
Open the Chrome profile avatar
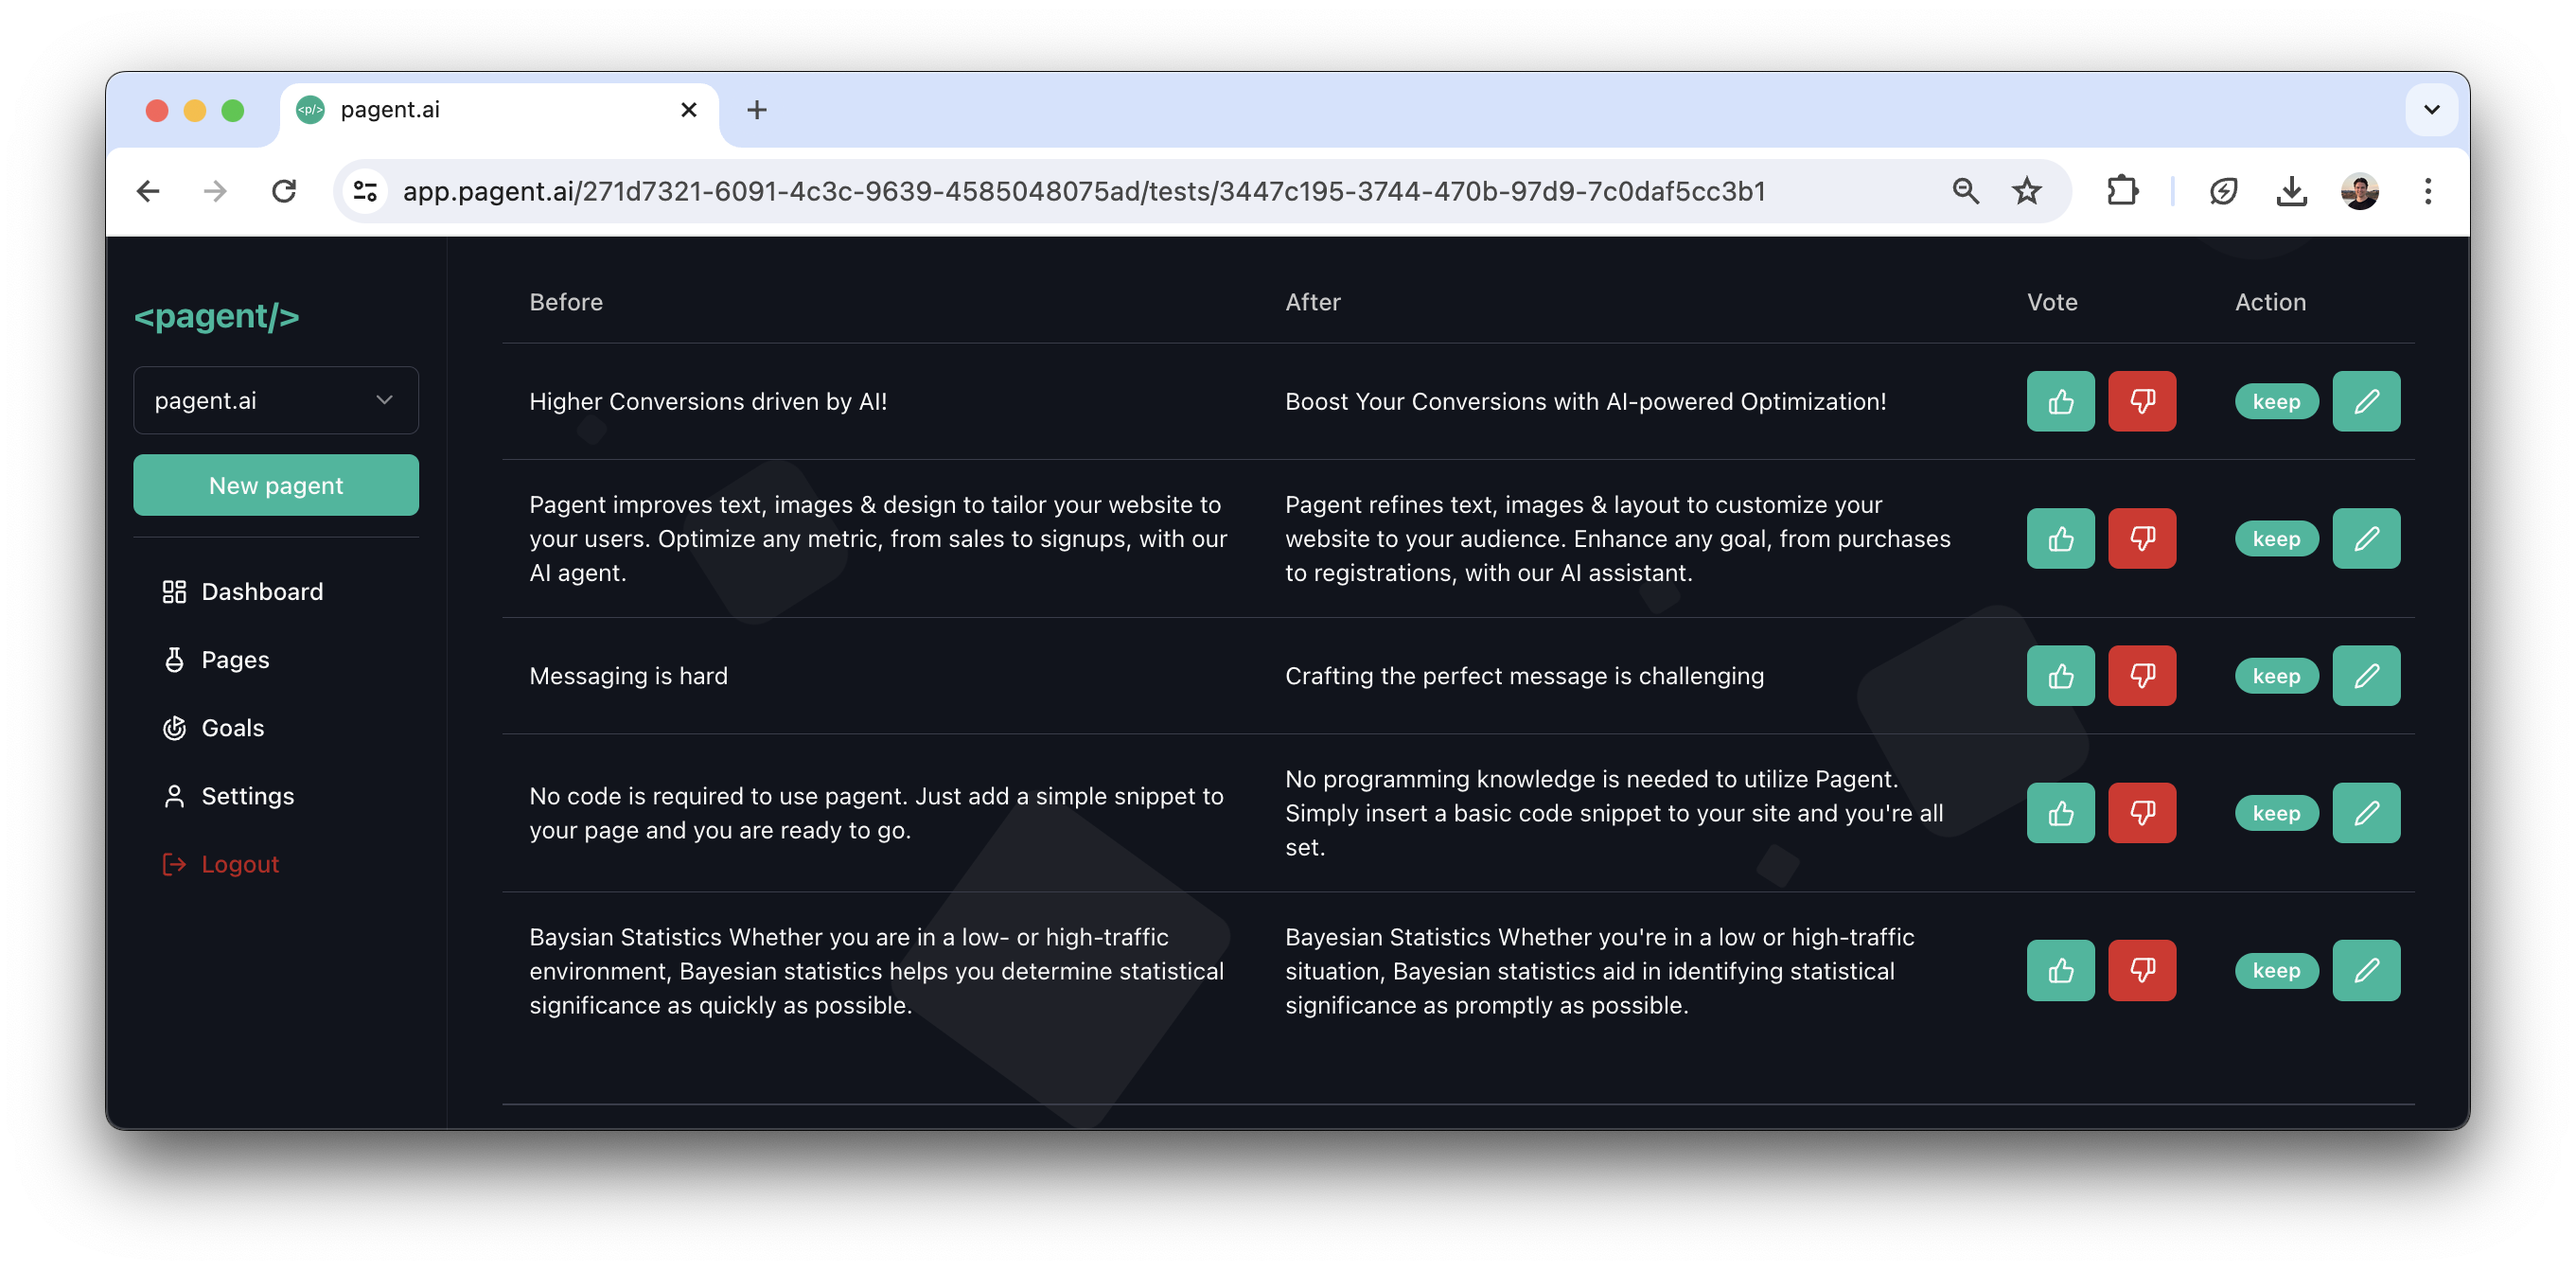point(2359,190)
